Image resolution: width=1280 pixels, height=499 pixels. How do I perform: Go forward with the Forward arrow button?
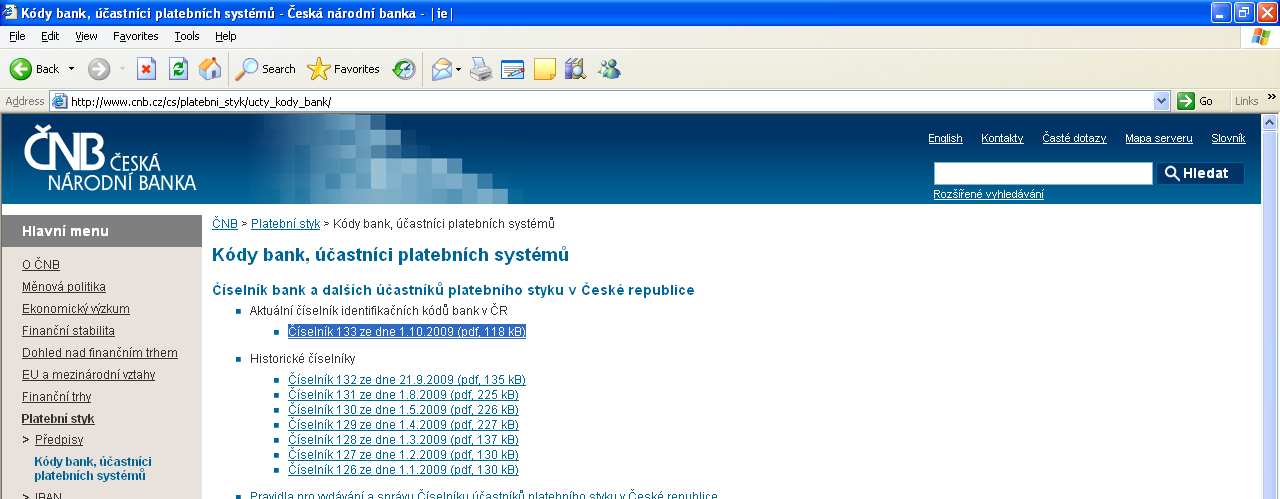tap(99, 69)
